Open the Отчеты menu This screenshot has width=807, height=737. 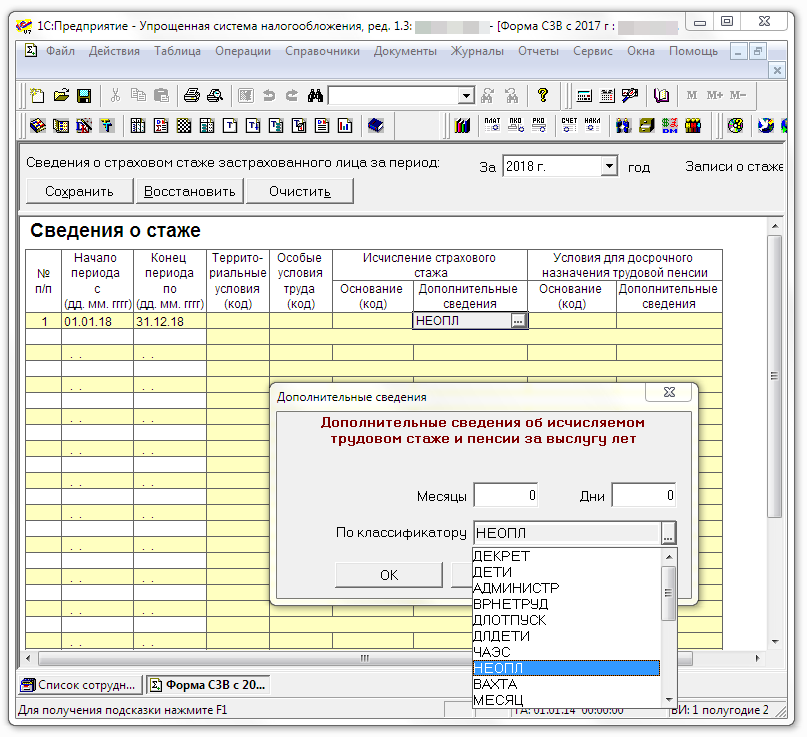coord(538,51)
